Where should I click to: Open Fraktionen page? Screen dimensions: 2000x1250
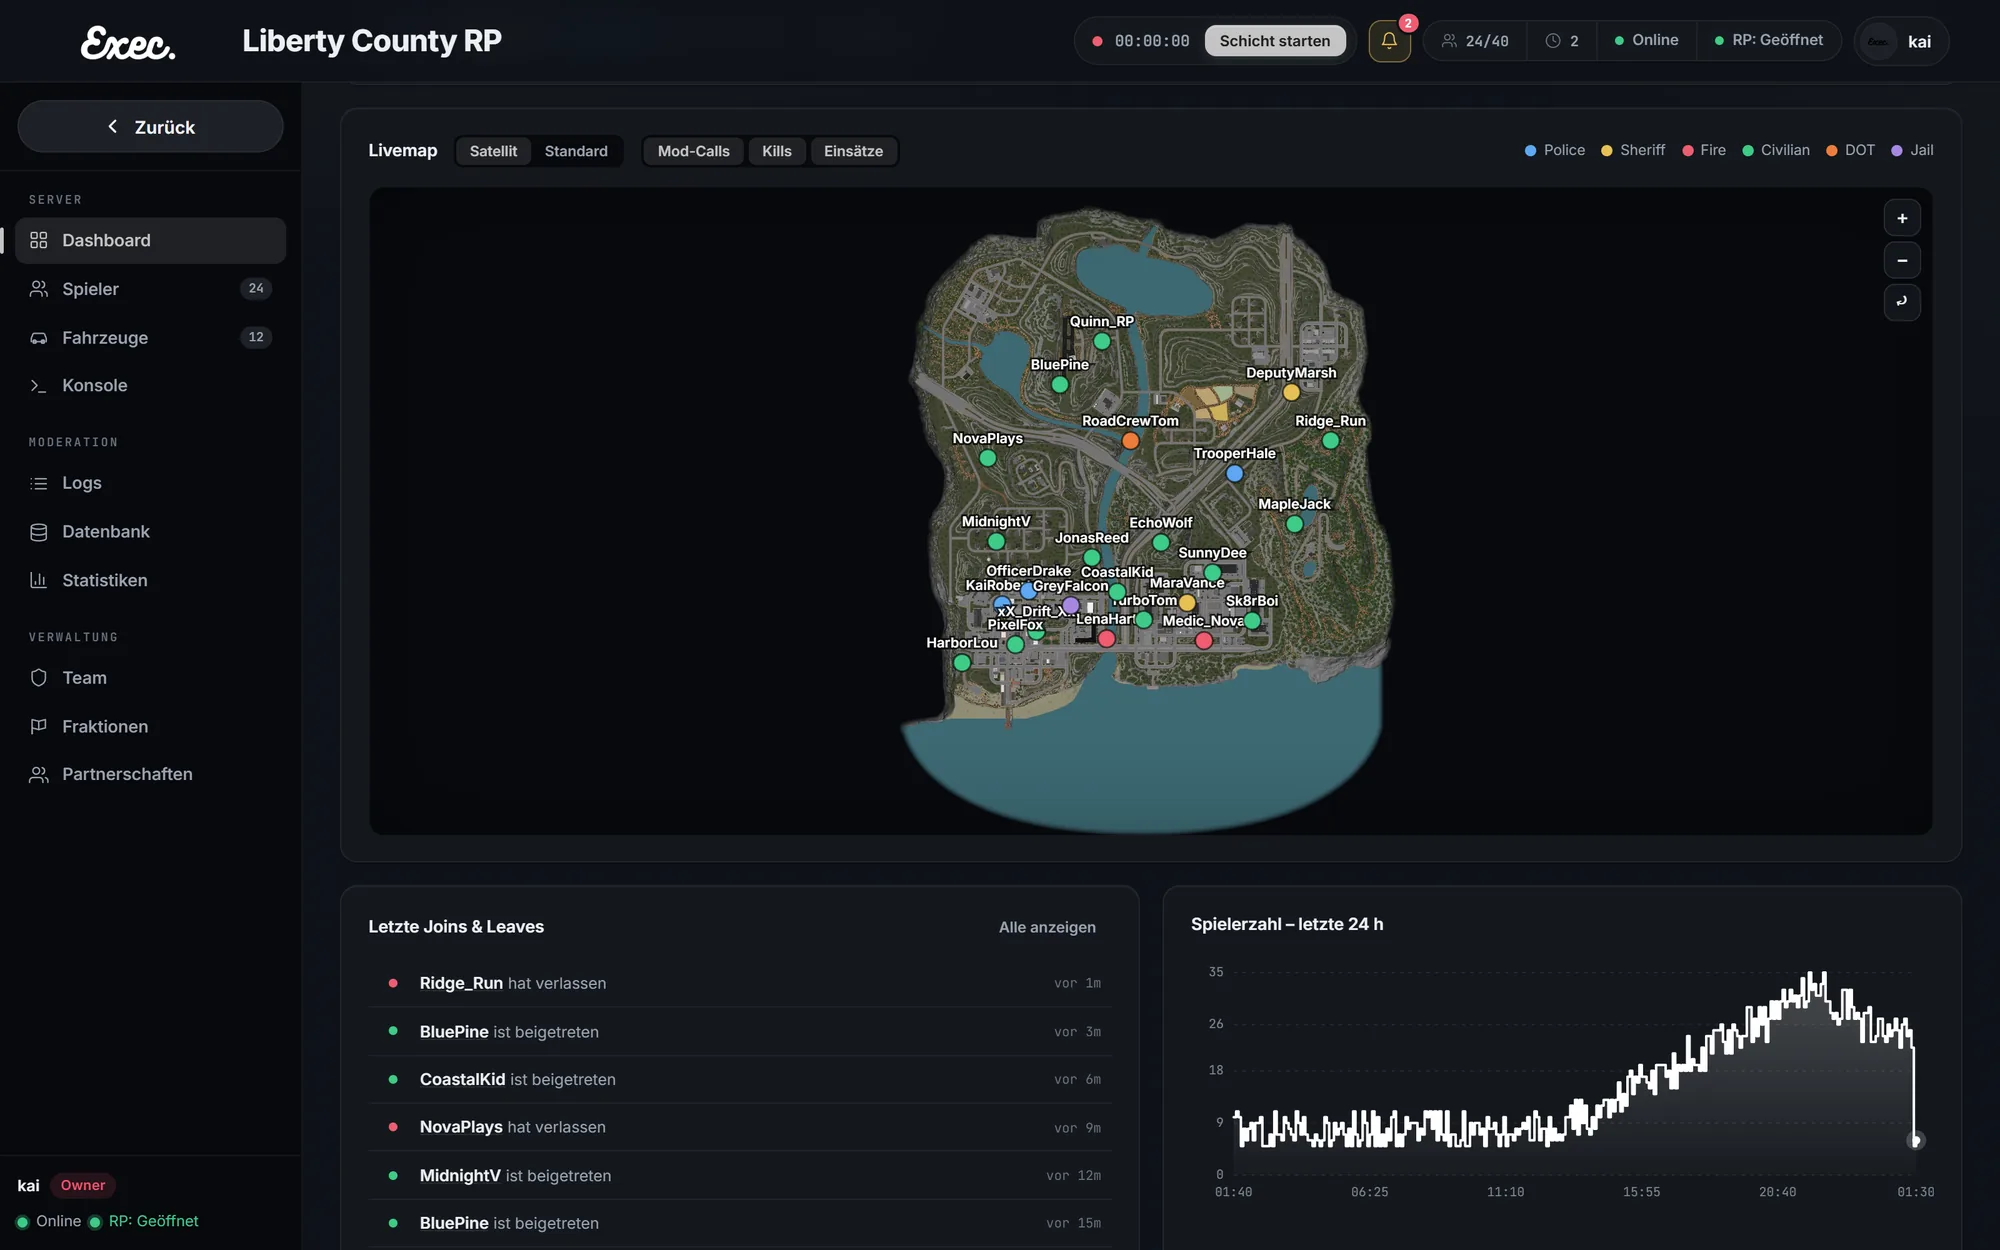(x=150, y=726)
